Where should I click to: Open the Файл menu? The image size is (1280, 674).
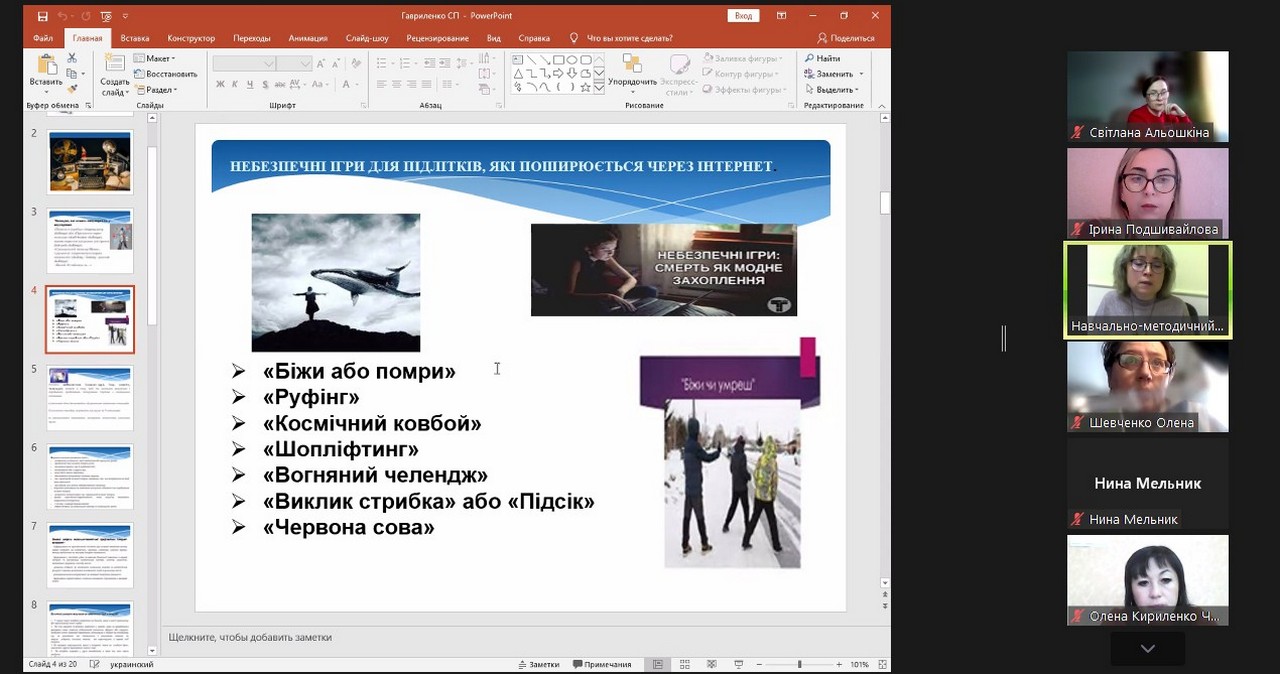[43, 38]
